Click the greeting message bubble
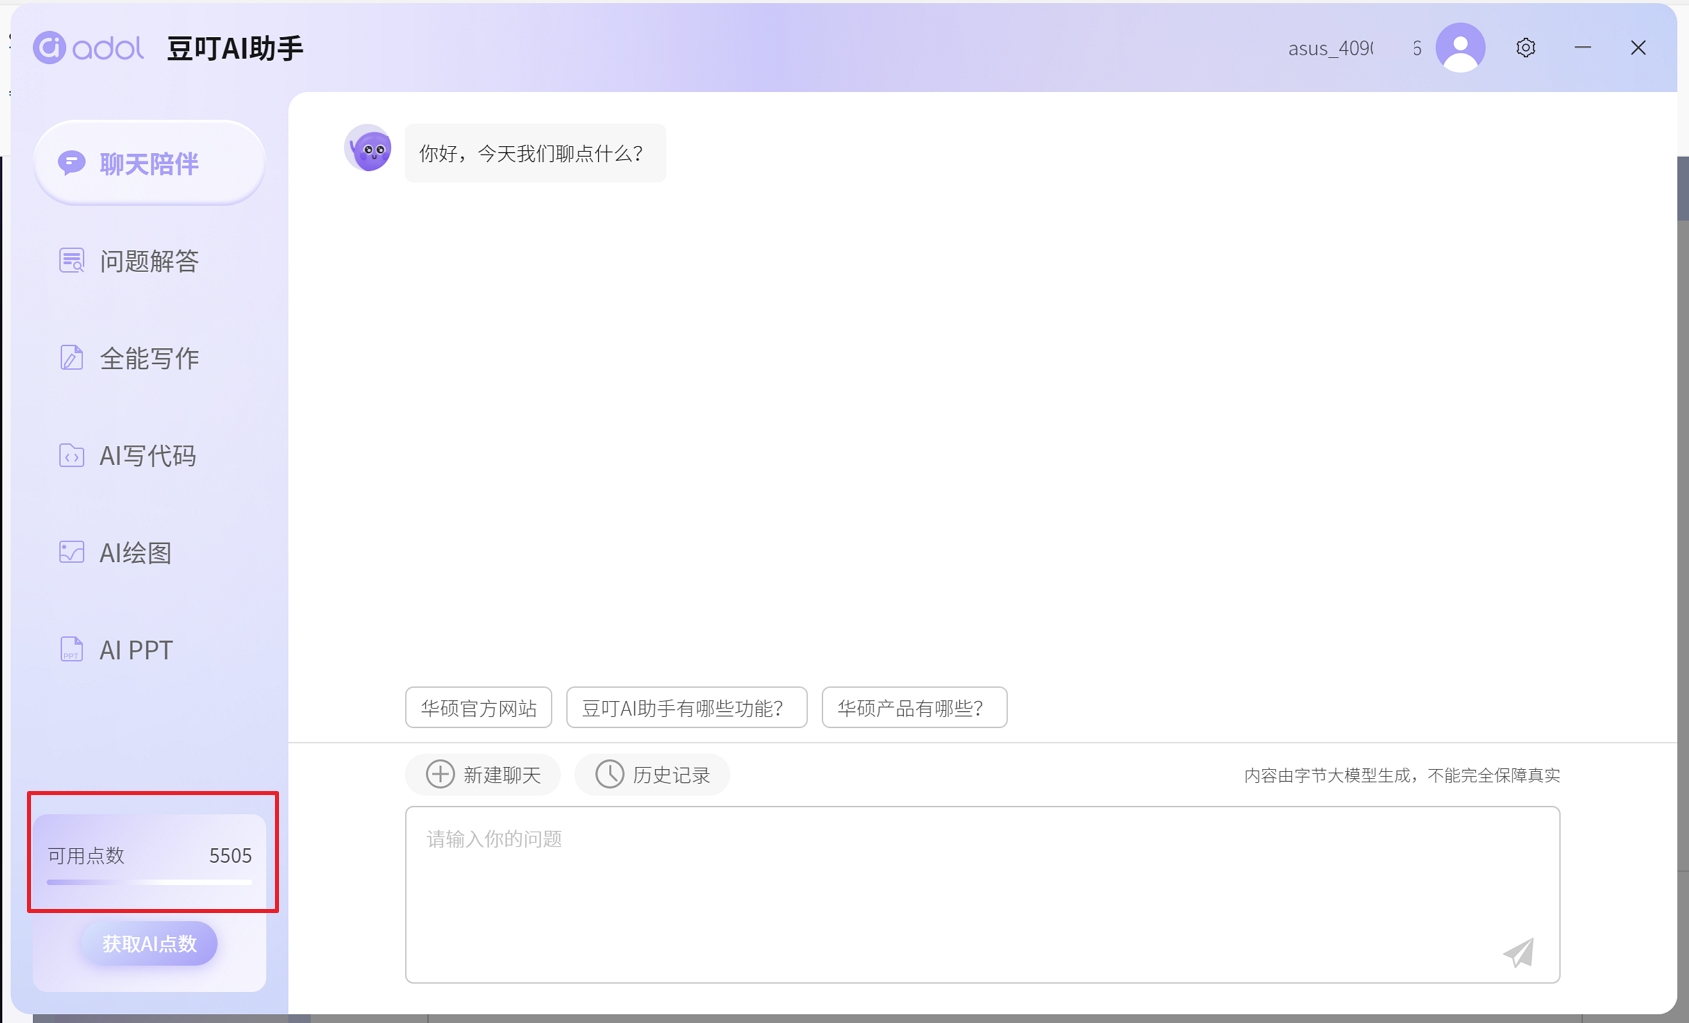This screenshot has width=1689, height=1023. (x=535, y=153)
